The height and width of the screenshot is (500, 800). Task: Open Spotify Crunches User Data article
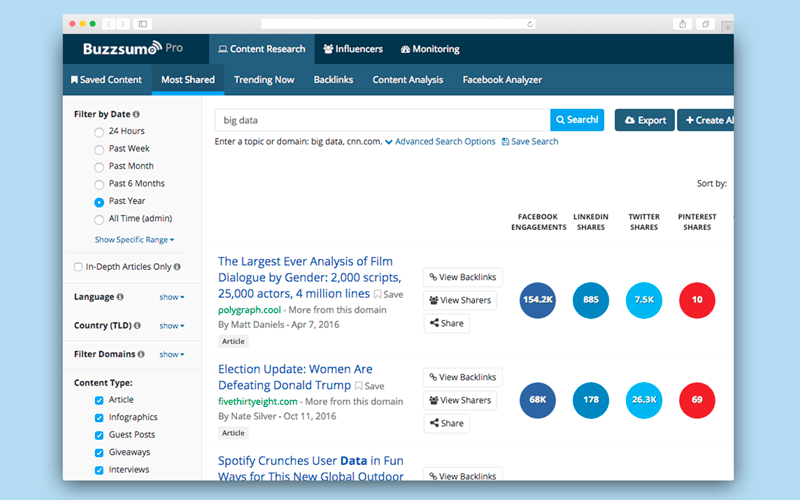(x=311, y=468)
